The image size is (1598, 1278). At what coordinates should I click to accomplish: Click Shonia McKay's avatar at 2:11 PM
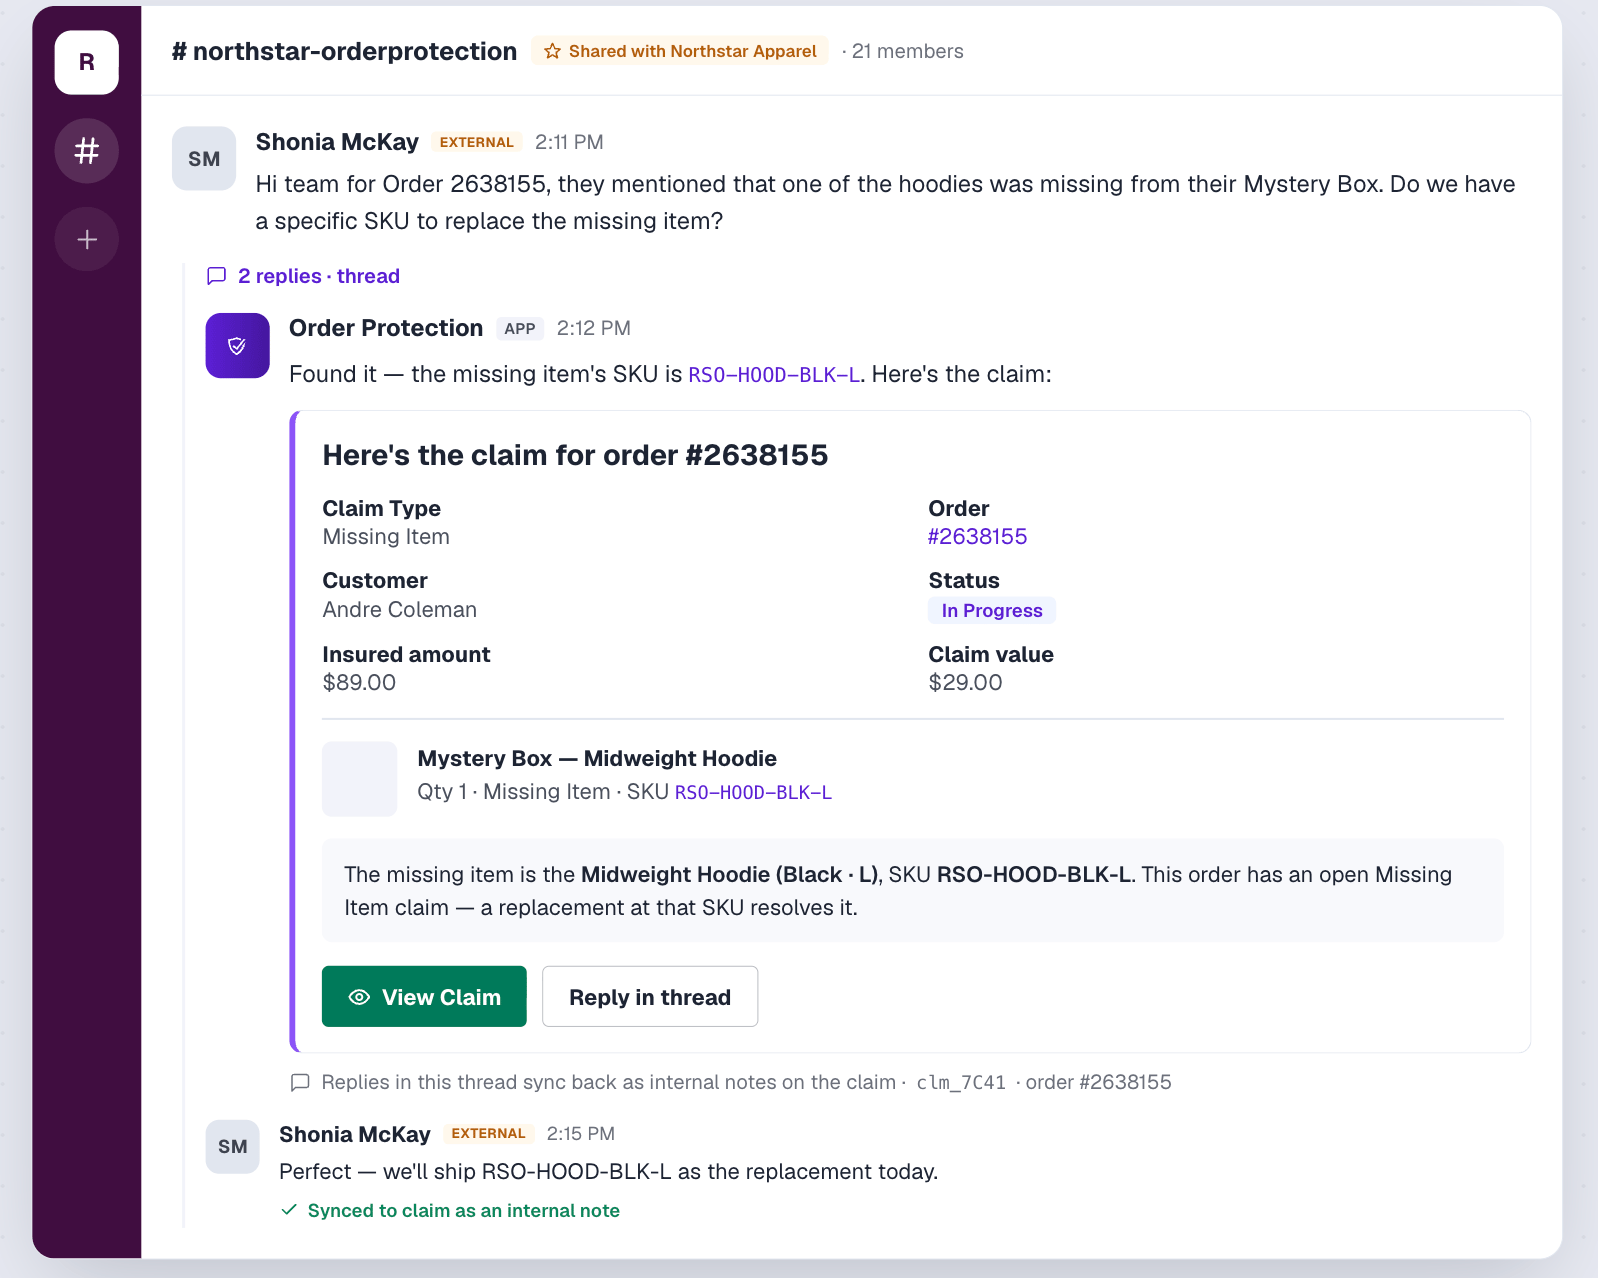coord(204,158)
